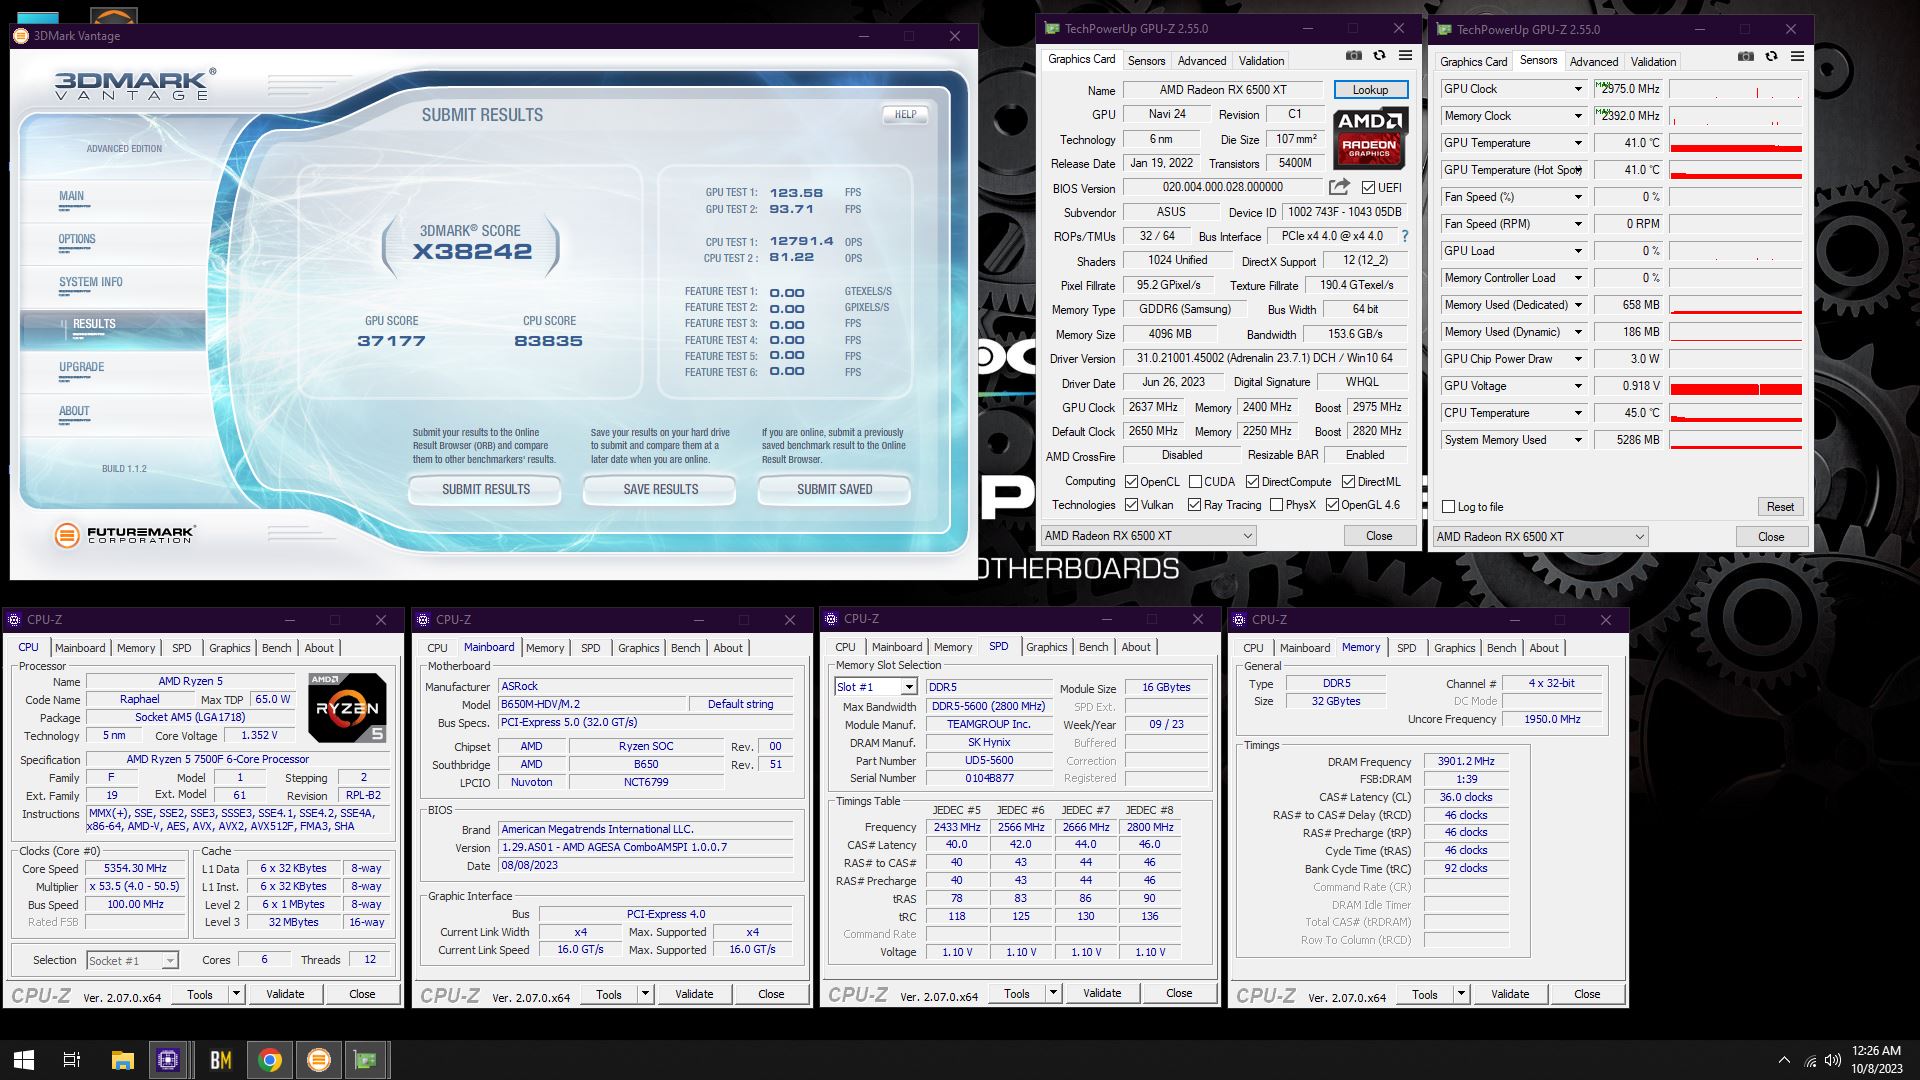
Task: Open File Explorer from the taskbar
Action: [x=122, y=1060]
